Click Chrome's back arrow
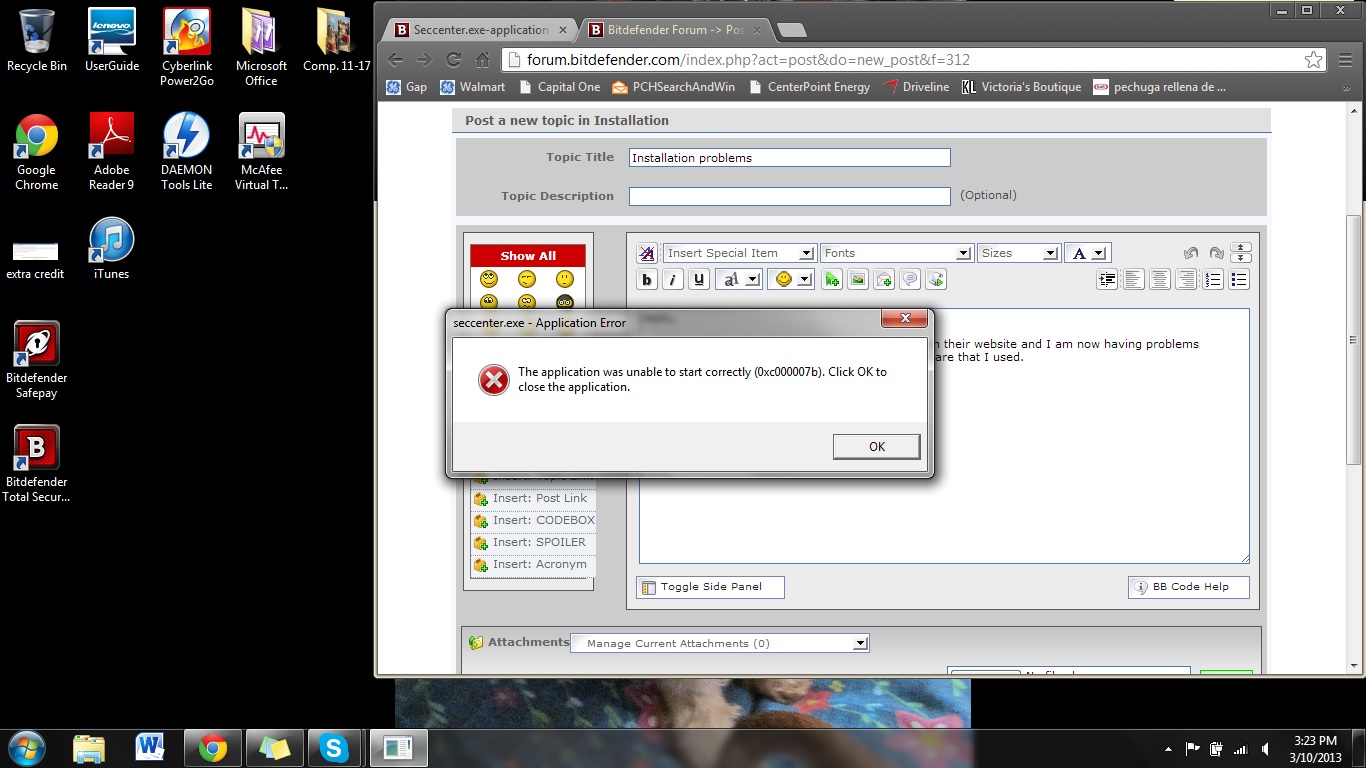This screenshot has height=768, width=1366. 396,60
